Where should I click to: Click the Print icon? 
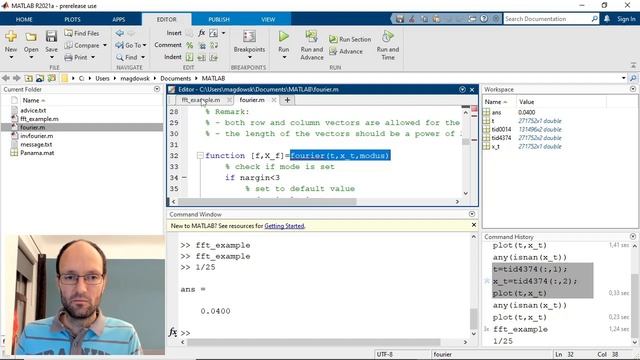[x=69, y=58]
